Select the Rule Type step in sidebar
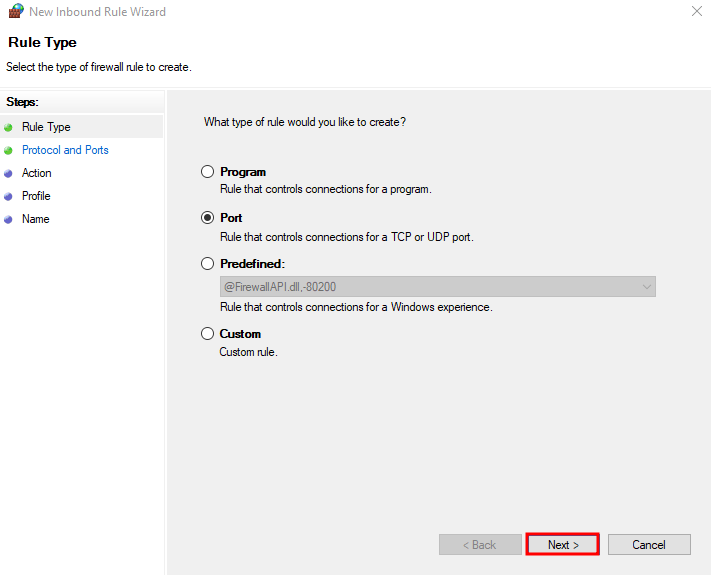This screenshot has width=711, height=575. tap(46, 127)
